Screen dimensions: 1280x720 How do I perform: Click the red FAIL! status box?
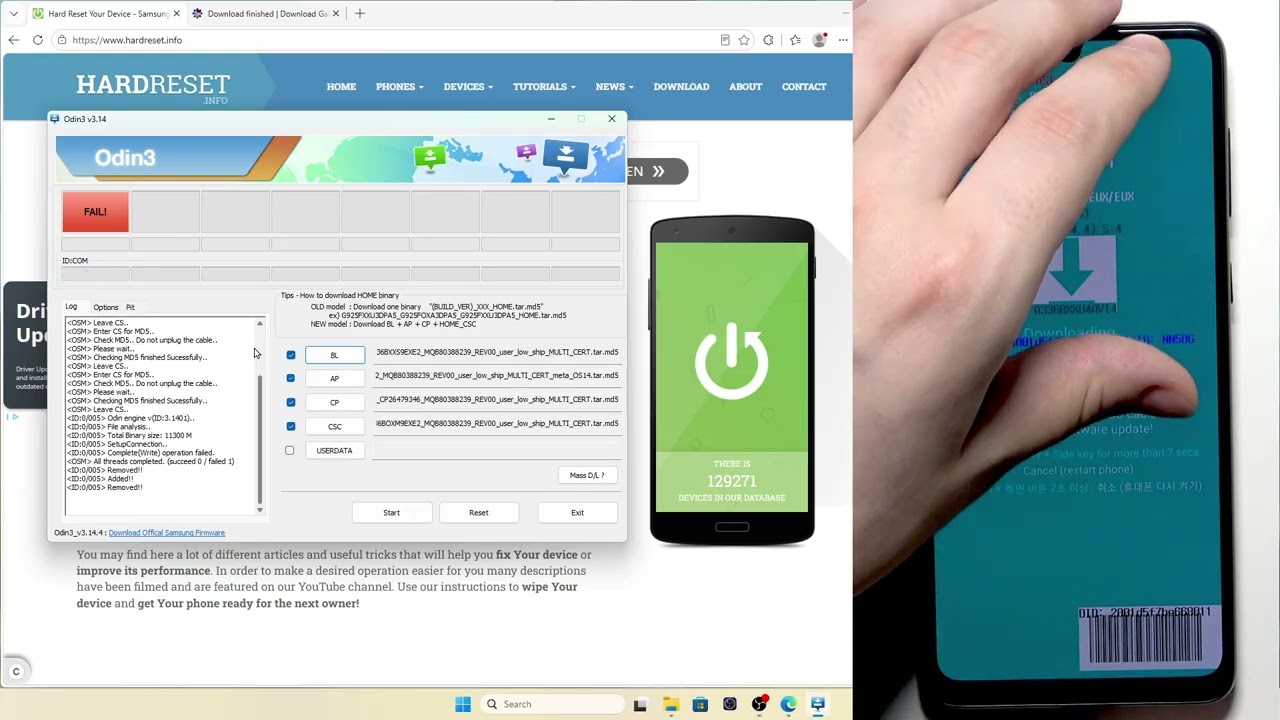point(95,212)
